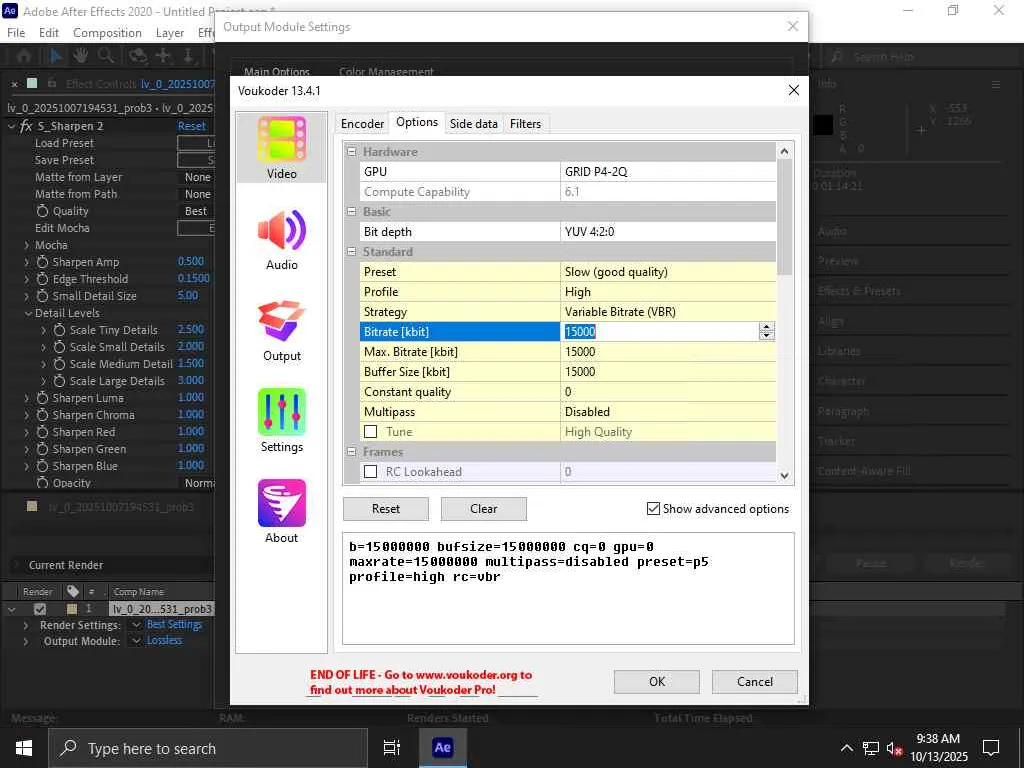Screen dimensions: 1024x768
Task: Collapse the Standard group
Action: point(351,251)
